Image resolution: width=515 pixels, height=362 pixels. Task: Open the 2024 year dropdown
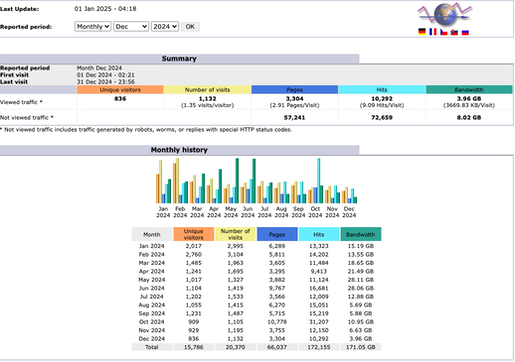(165, 27)
